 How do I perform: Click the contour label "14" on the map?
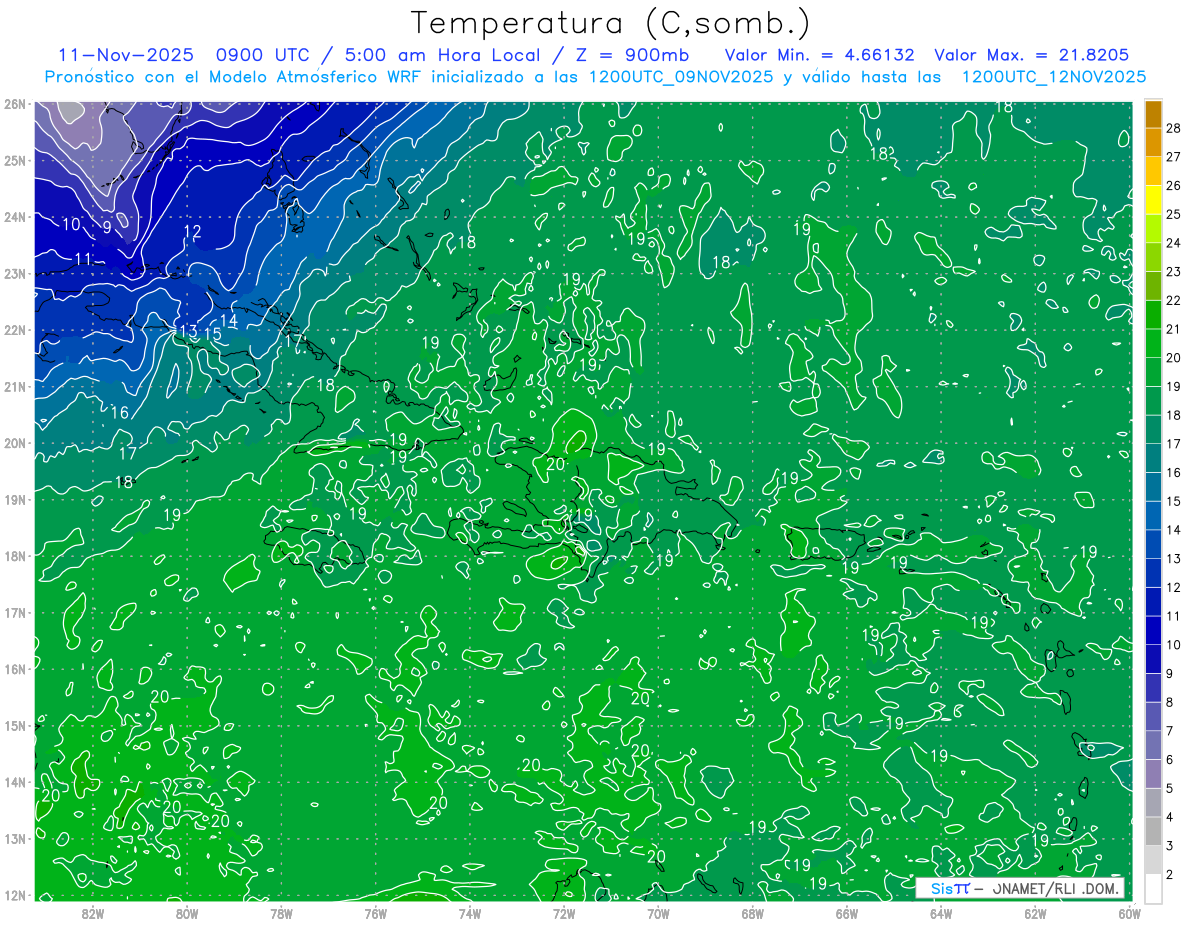click(229, 321)
